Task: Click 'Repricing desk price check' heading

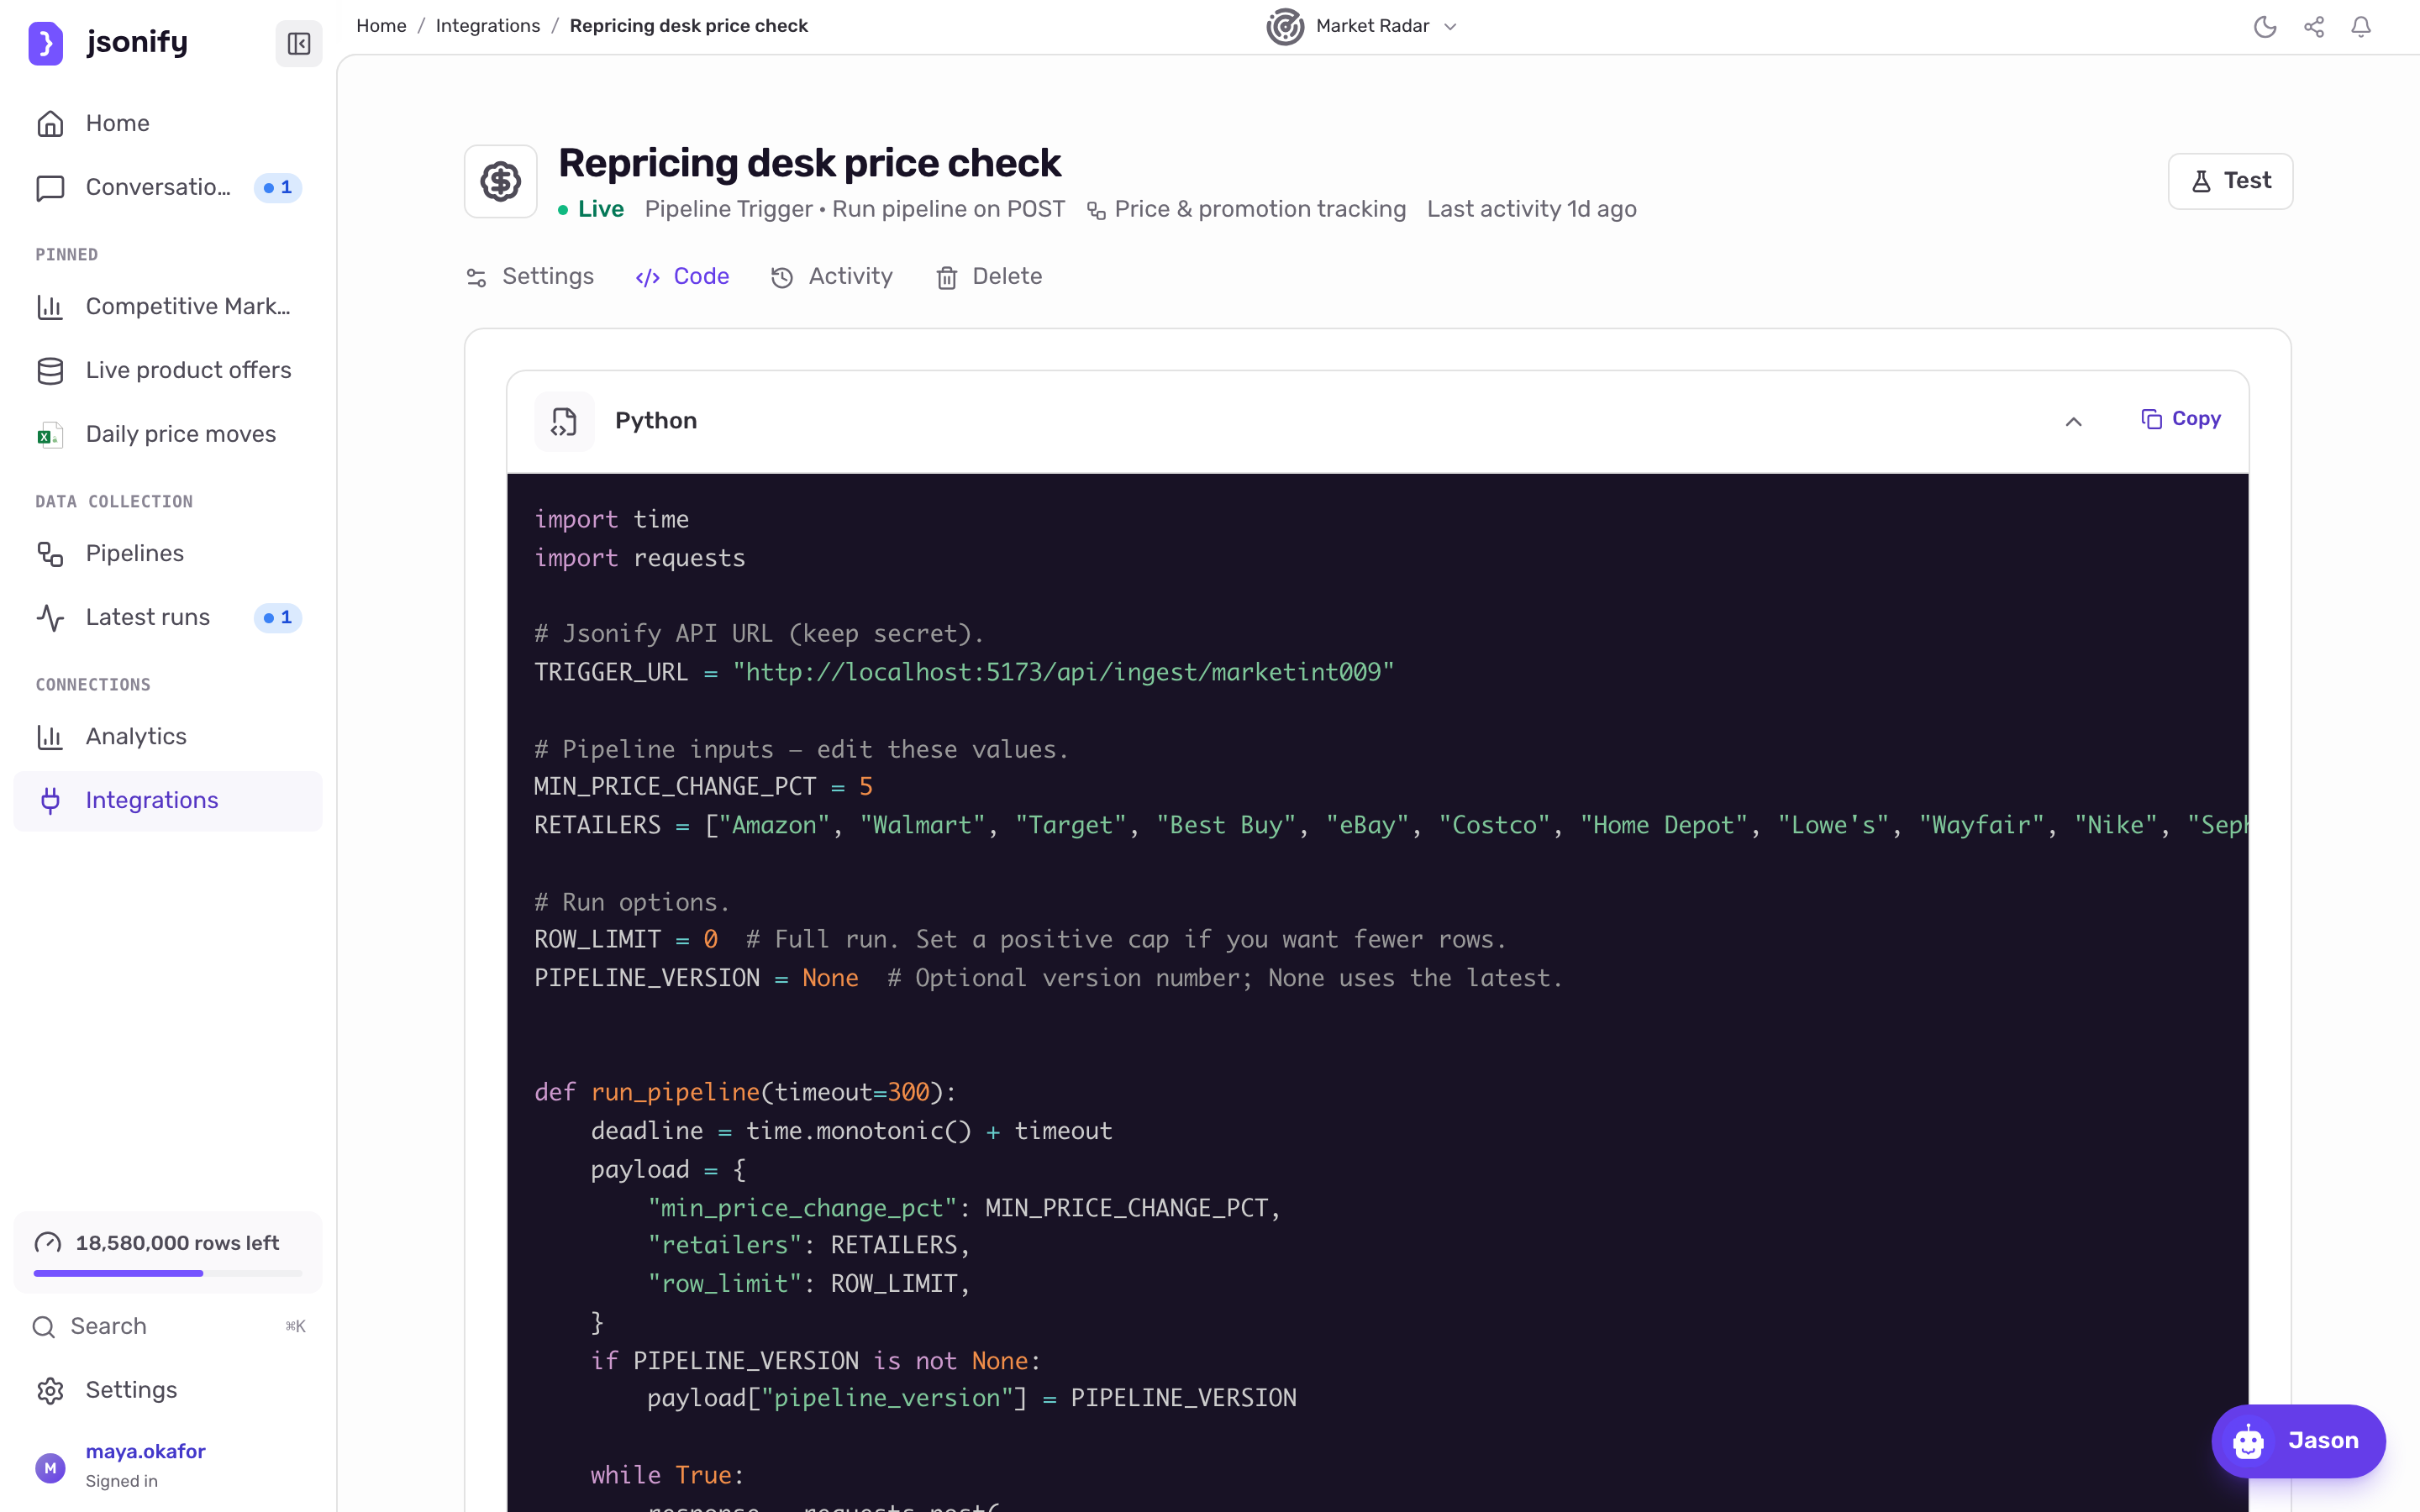Action: click(x=810, y=163)
